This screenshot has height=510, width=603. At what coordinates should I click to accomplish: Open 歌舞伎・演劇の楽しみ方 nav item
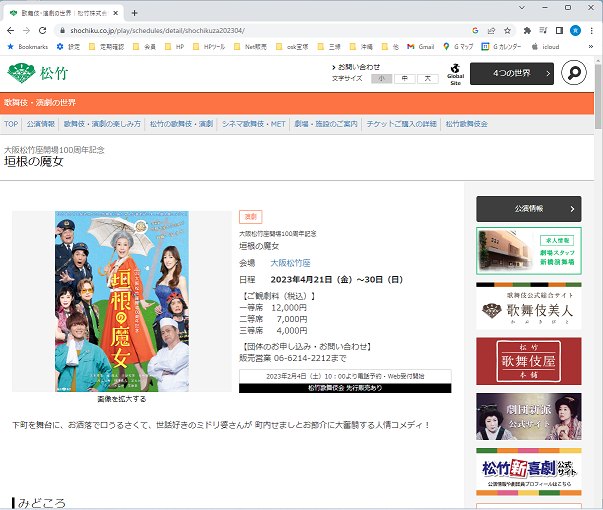click(x=102, y=124)
